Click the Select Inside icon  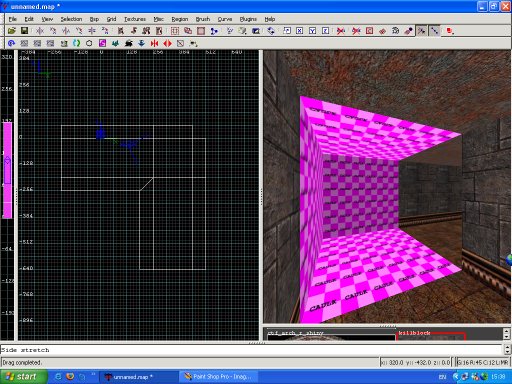click(x=159, y=31)
